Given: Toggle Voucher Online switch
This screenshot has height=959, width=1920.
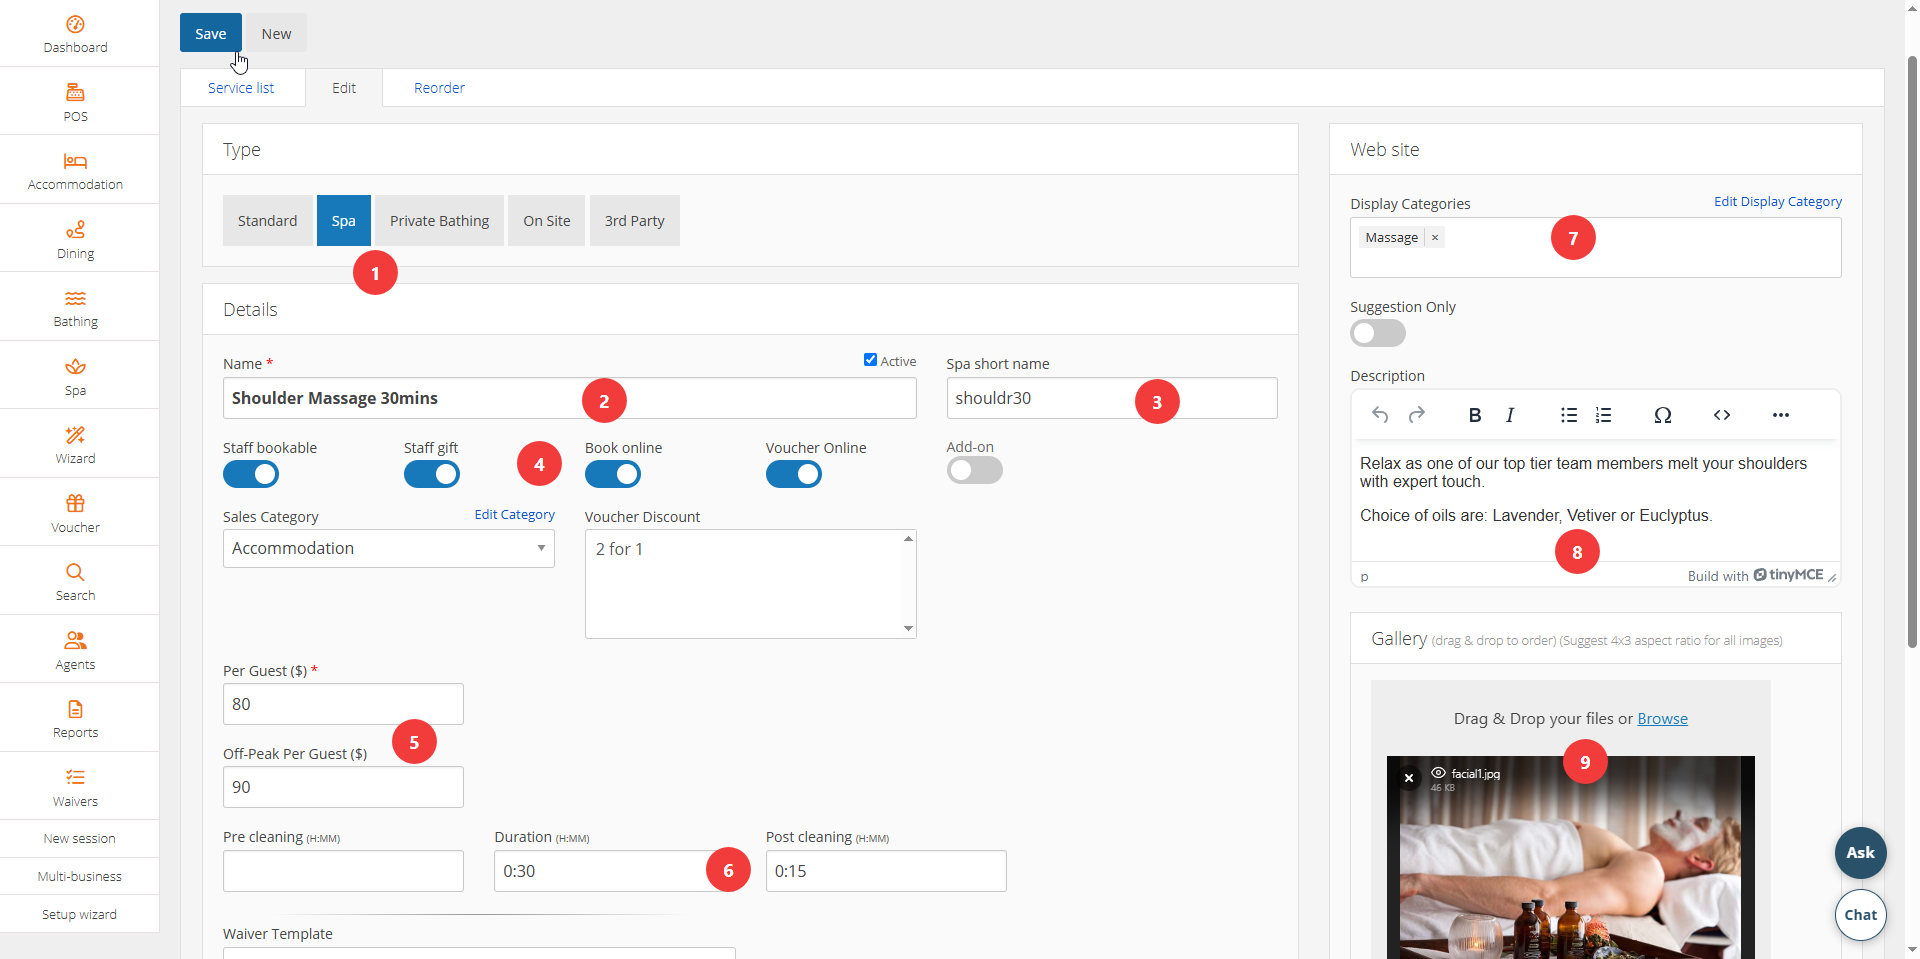Looking at the screenshot, I should [794, 474].
